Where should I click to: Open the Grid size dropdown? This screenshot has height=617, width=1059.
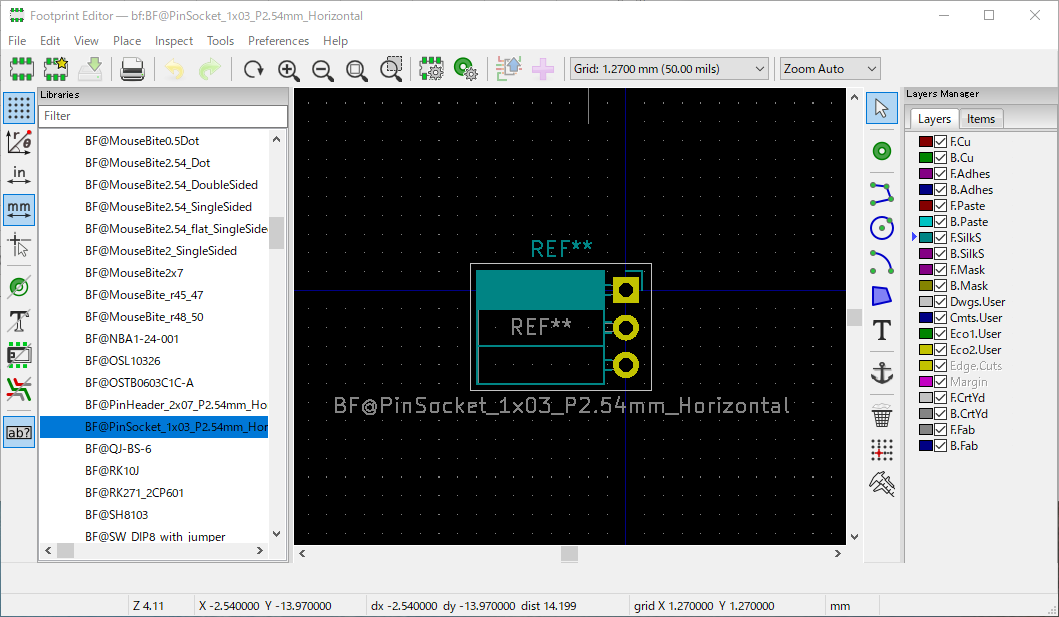[x=669, y=69]
